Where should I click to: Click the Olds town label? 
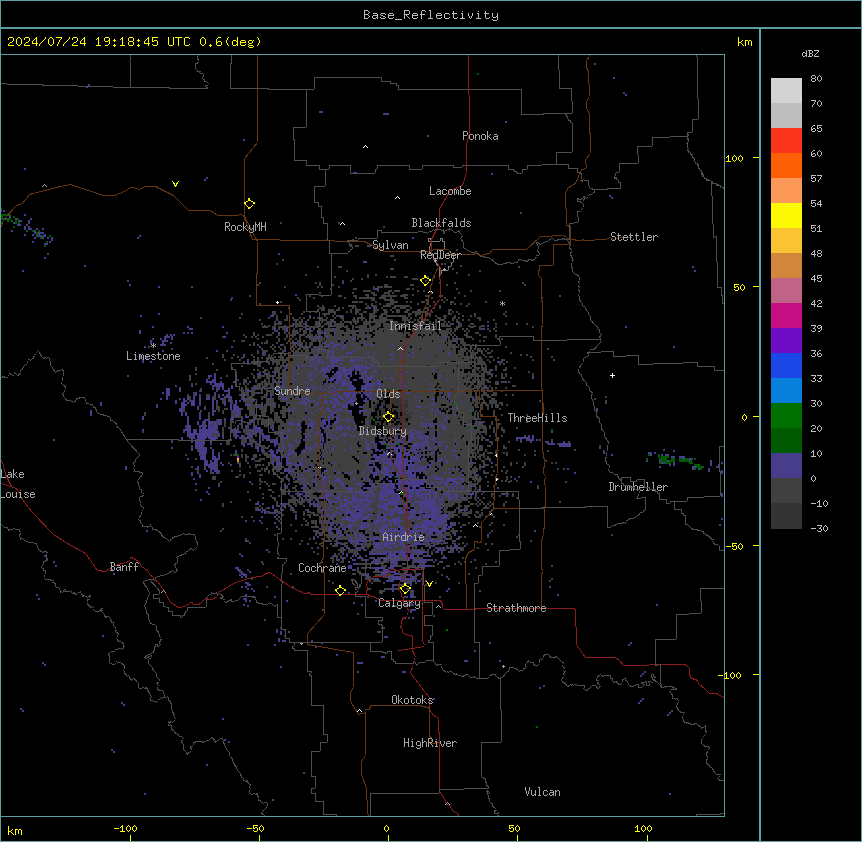[x=388, y=394]
